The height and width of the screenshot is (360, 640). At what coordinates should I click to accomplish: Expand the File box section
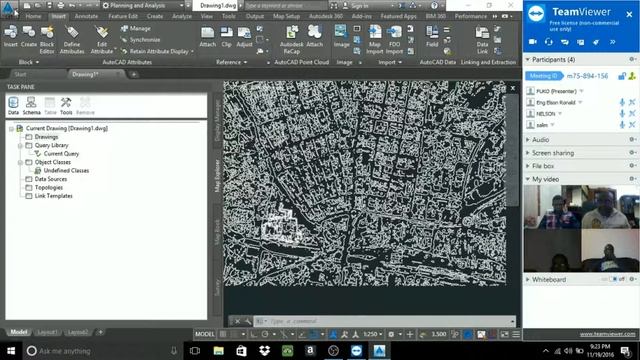click(527, 166)
